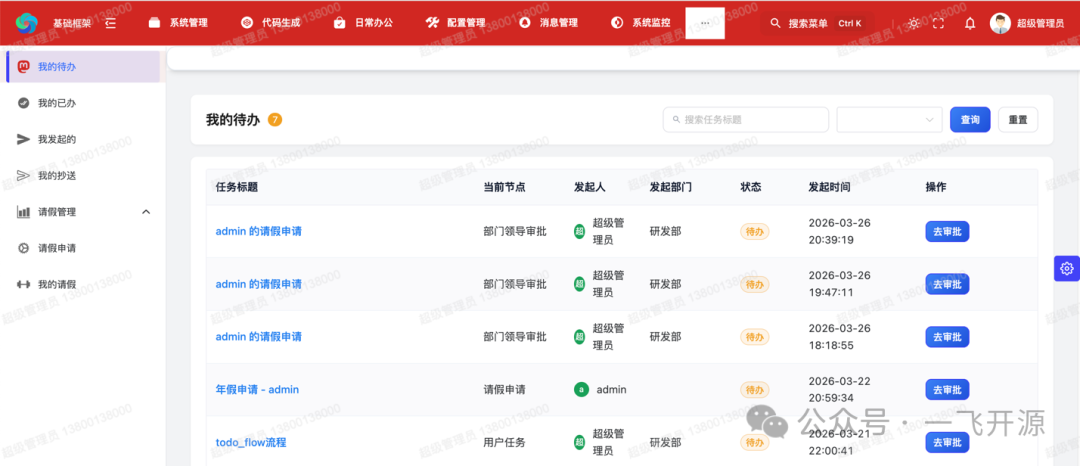Open the 消息管理 menu
The width and height of the screenshot is (1080, 466).
coord(548,23)
